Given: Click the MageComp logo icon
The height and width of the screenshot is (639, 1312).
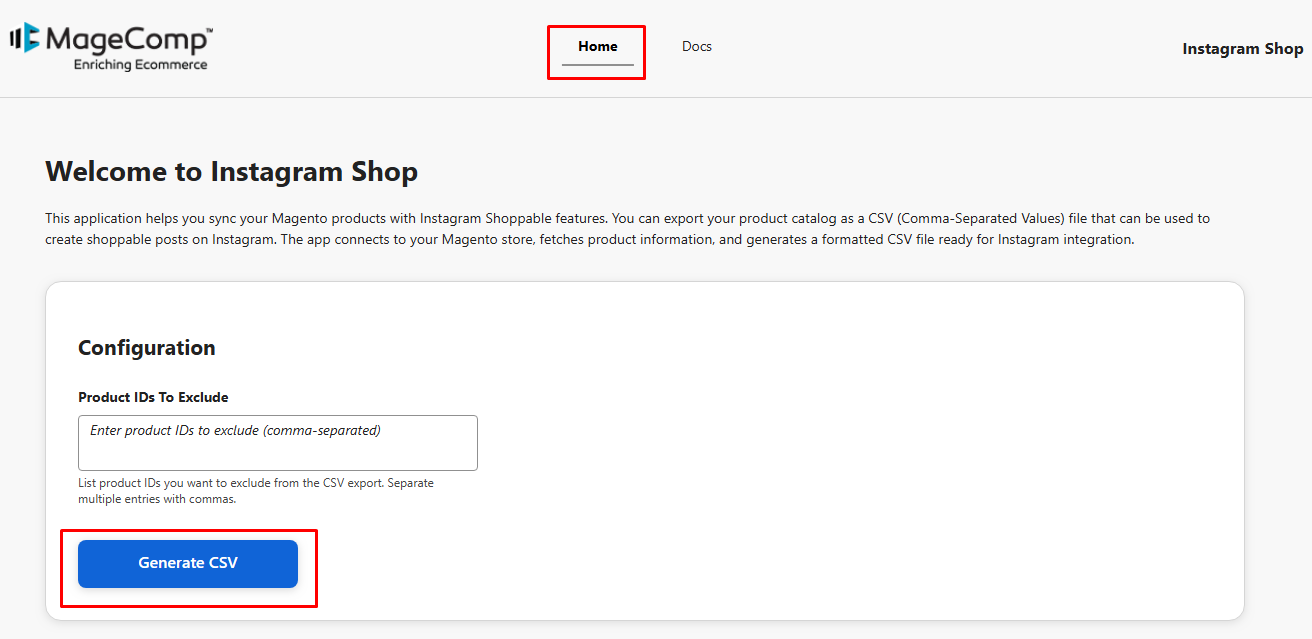Looking at the screenshot, I should coord(25,38).
